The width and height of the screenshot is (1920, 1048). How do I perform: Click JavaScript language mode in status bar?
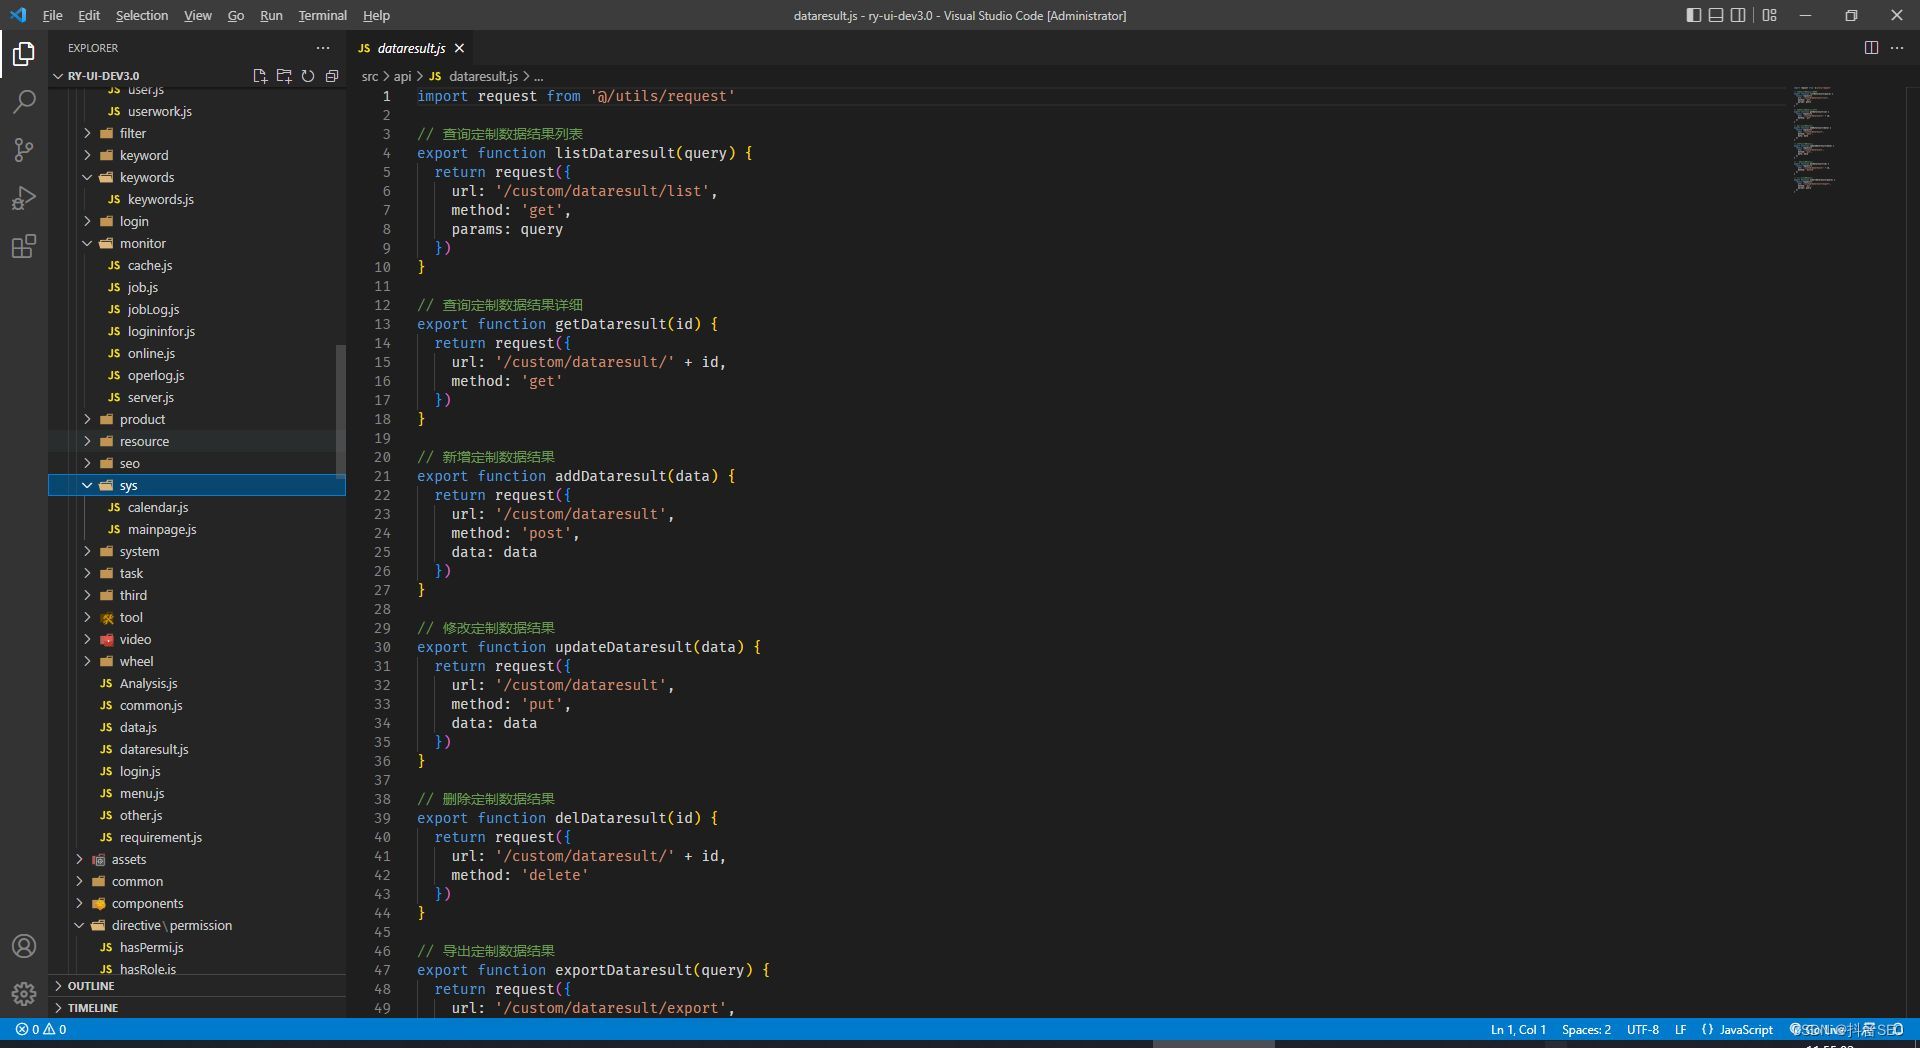click(x=1746, y=1030)
